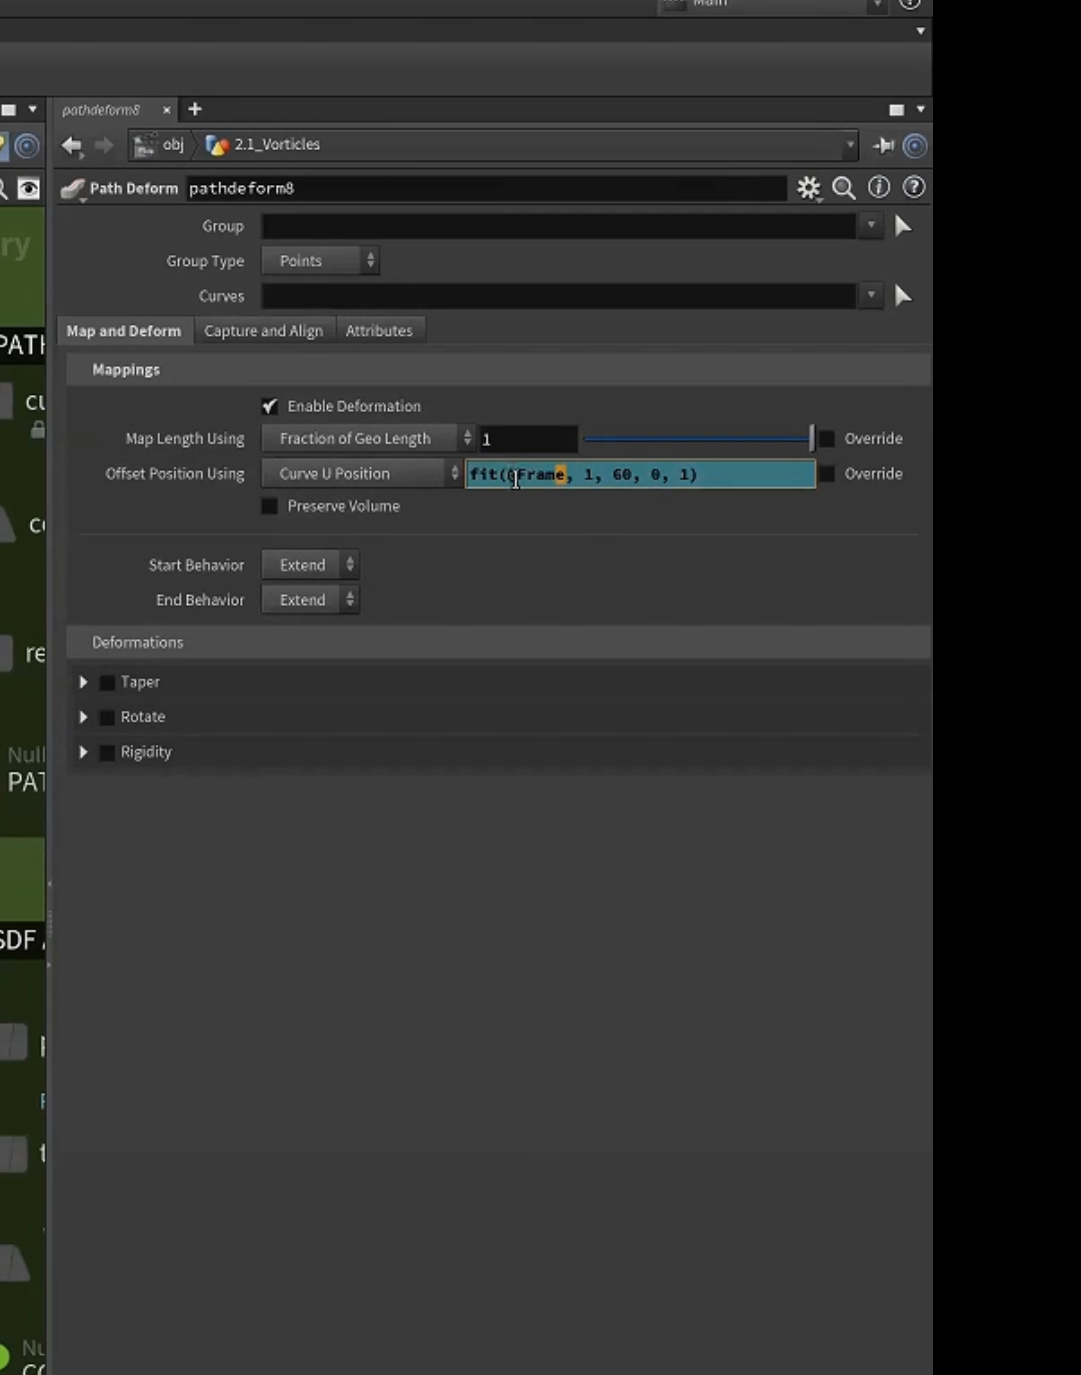This screenshot has height=1375, width=1081.
Task: Open Offset Position Using Curve U Position dropdown
Action: pos(361,474)
